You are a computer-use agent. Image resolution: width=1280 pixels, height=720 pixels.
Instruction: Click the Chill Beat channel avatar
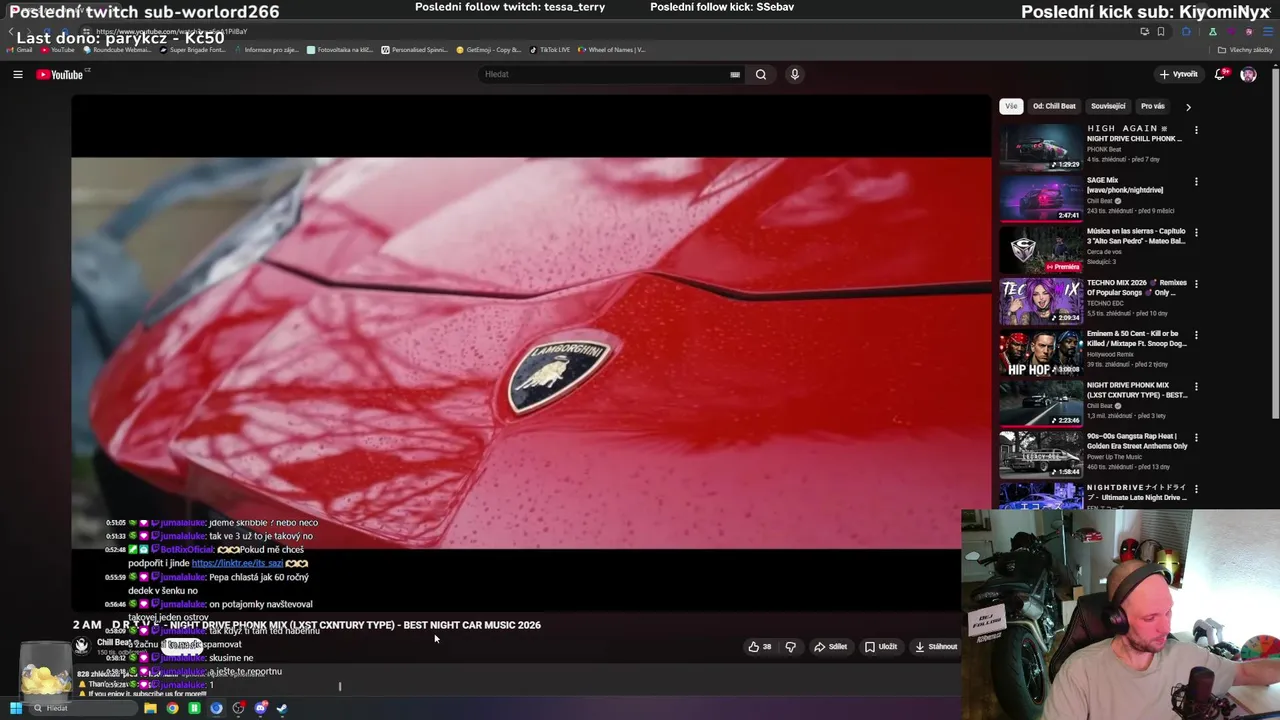tap(82, 646)
